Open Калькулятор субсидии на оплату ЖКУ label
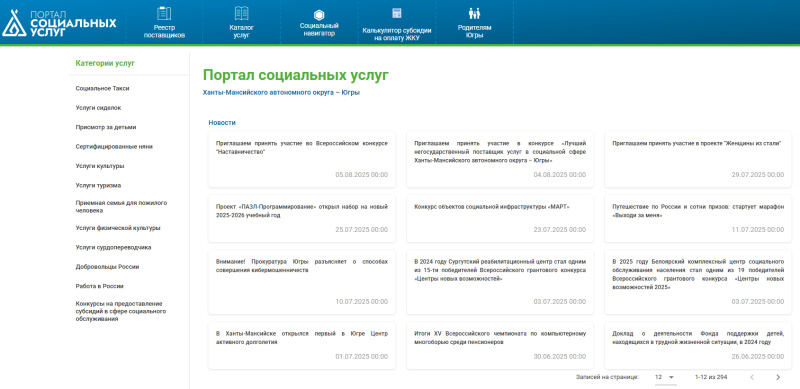Image resolution: width=800 pixels, height=389 pixels. (397, 34)
